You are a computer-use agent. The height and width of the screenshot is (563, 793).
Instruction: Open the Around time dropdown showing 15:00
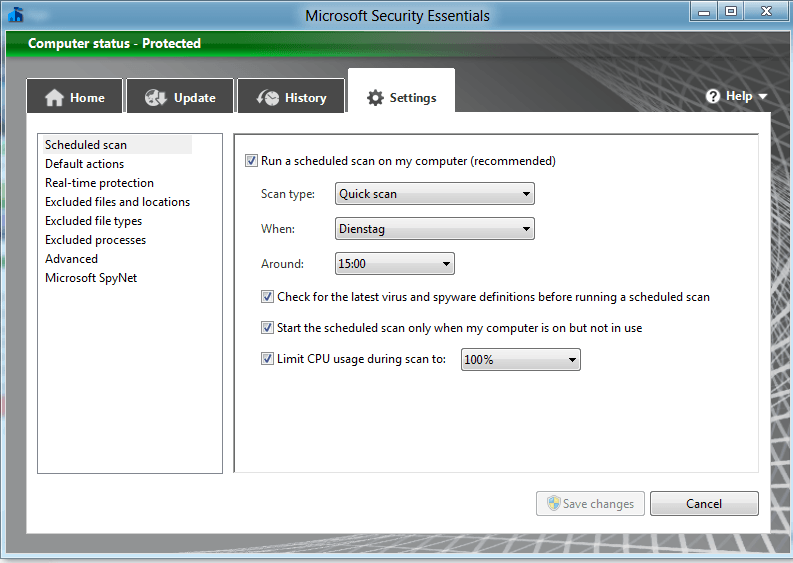click(x=394, y=264)
